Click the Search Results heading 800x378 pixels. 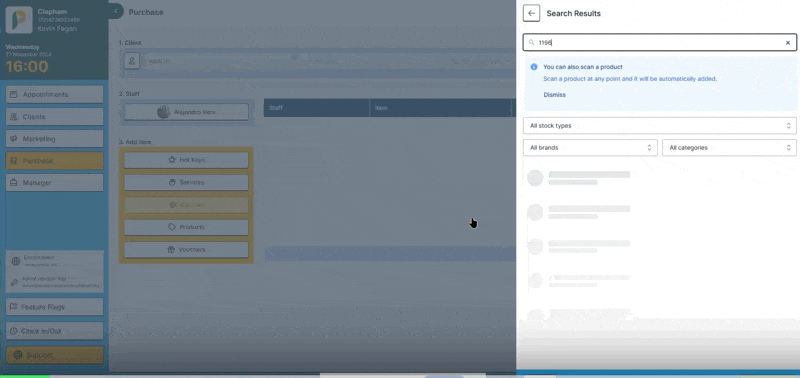[x=573, y=13]
